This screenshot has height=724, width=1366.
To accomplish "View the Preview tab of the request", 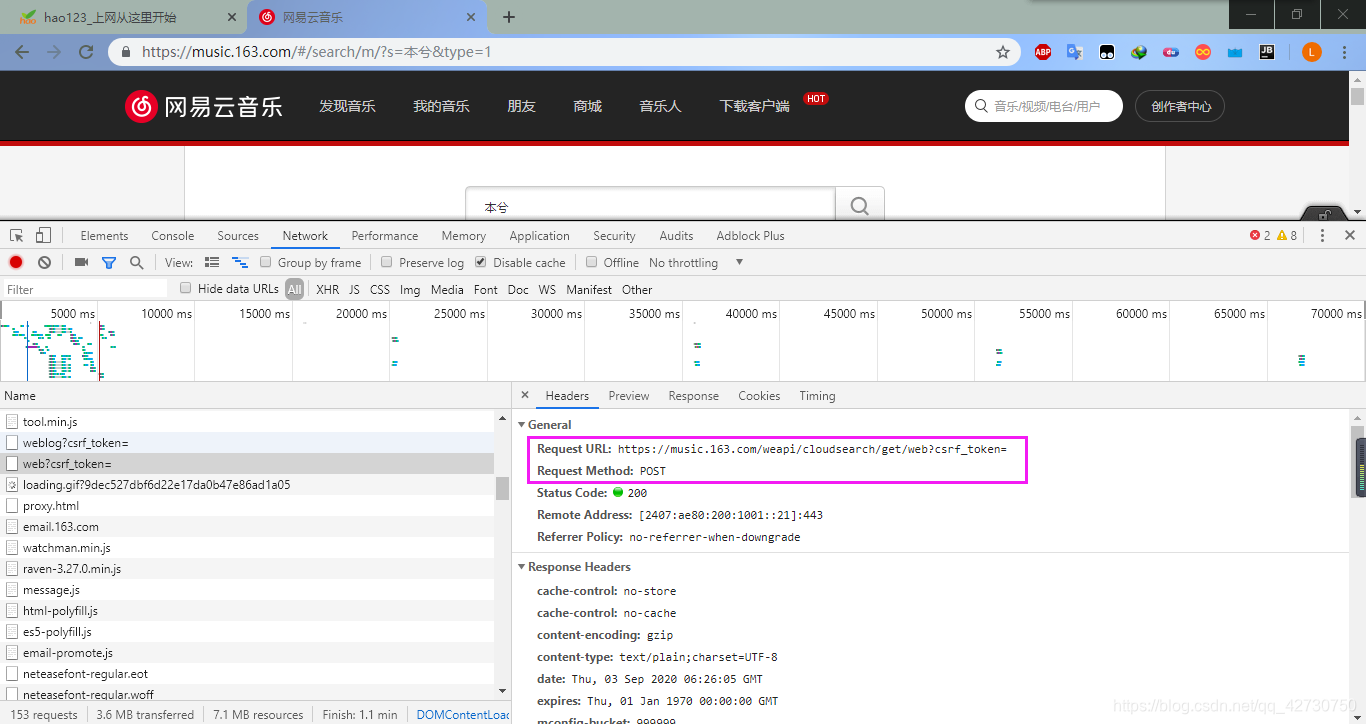I will pos(629,396).
